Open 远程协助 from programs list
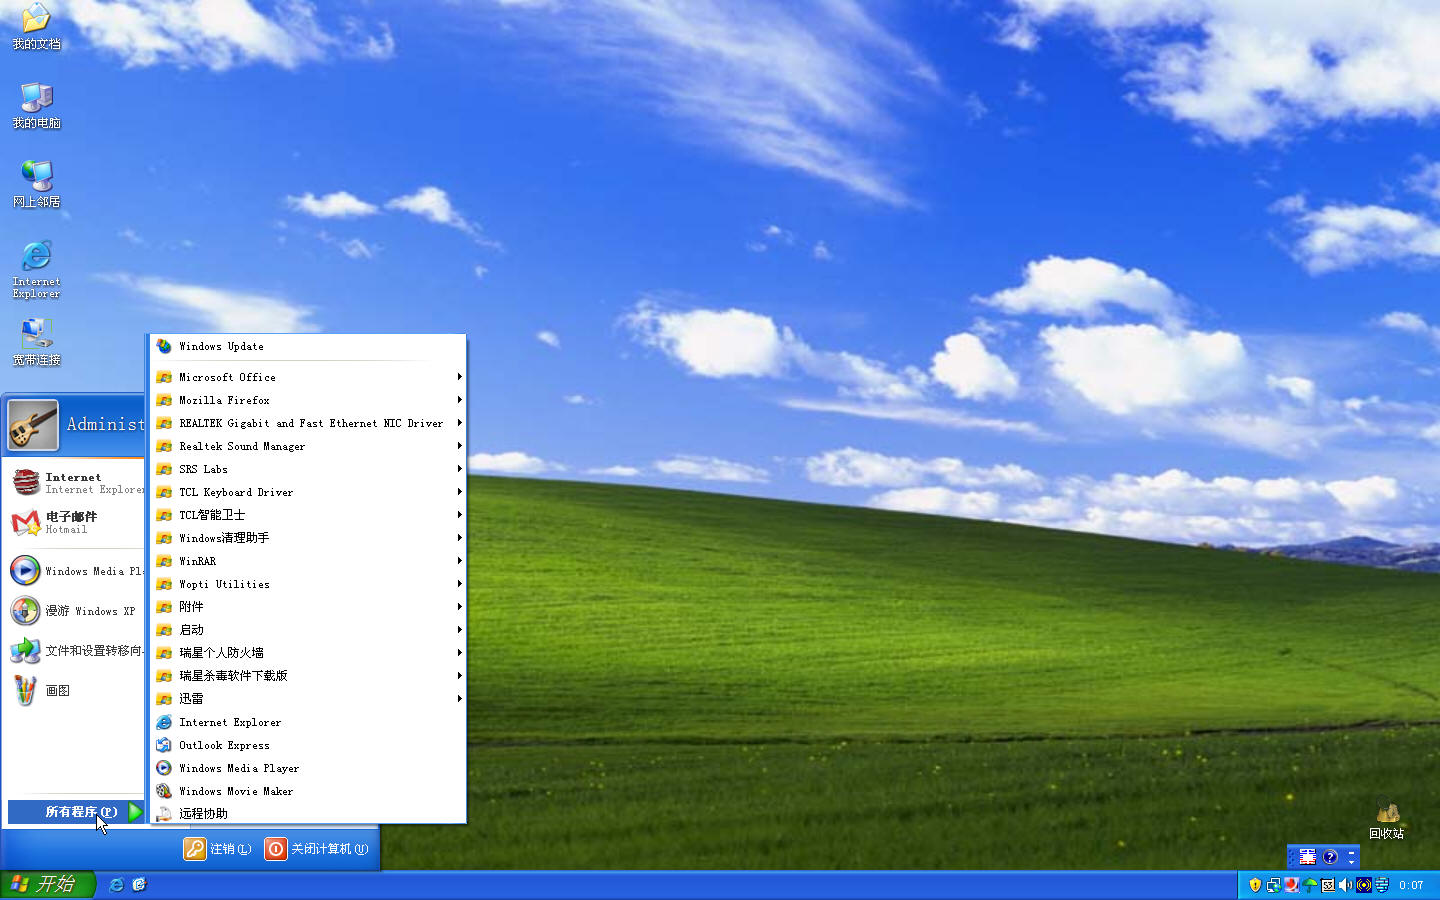1440x900 pixels. (x=308, y=814)
